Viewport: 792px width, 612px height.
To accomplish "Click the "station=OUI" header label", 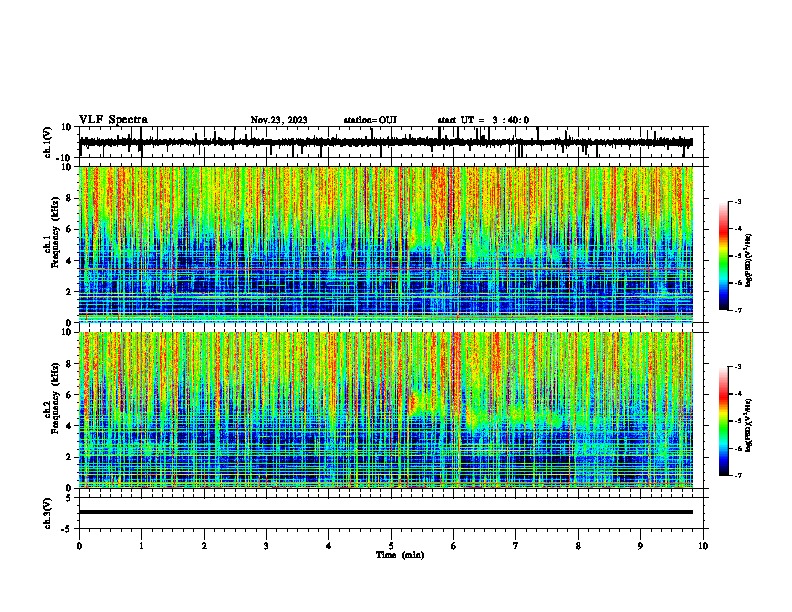I will (370, 120).
